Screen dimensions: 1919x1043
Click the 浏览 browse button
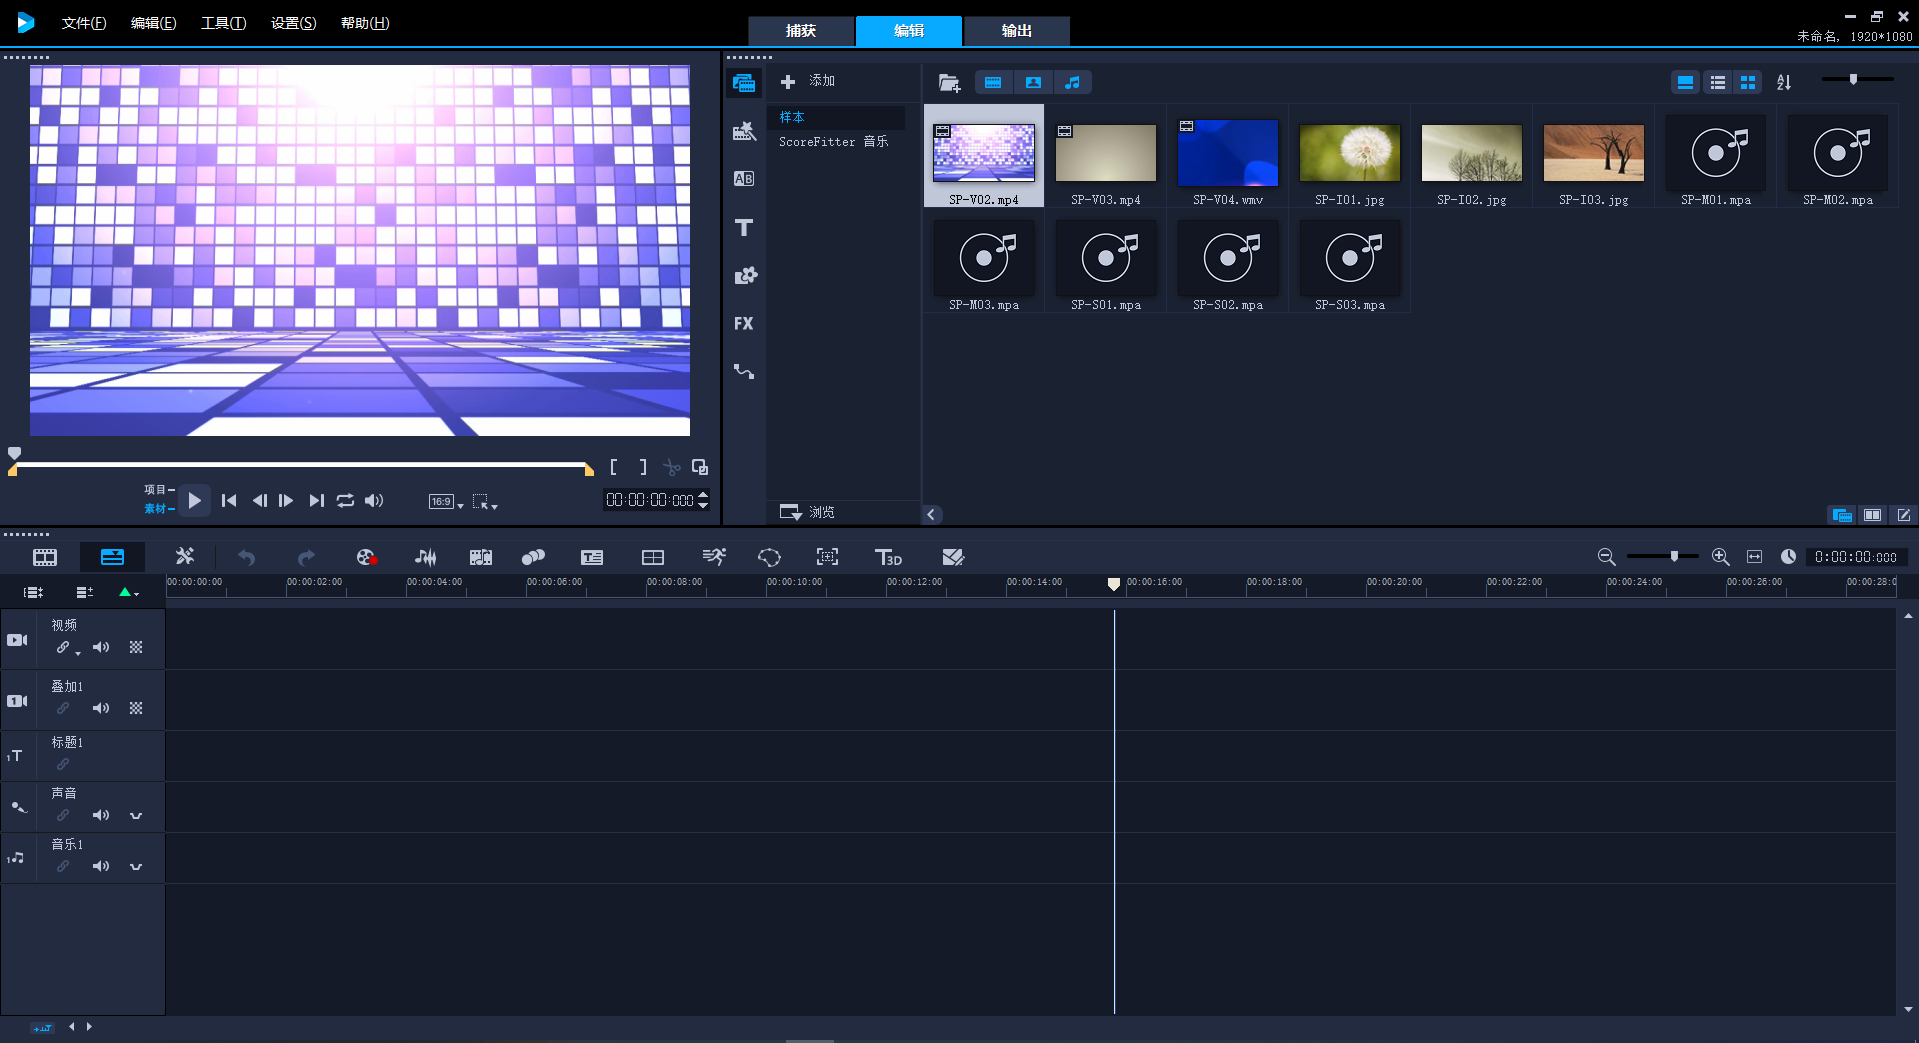808,512
